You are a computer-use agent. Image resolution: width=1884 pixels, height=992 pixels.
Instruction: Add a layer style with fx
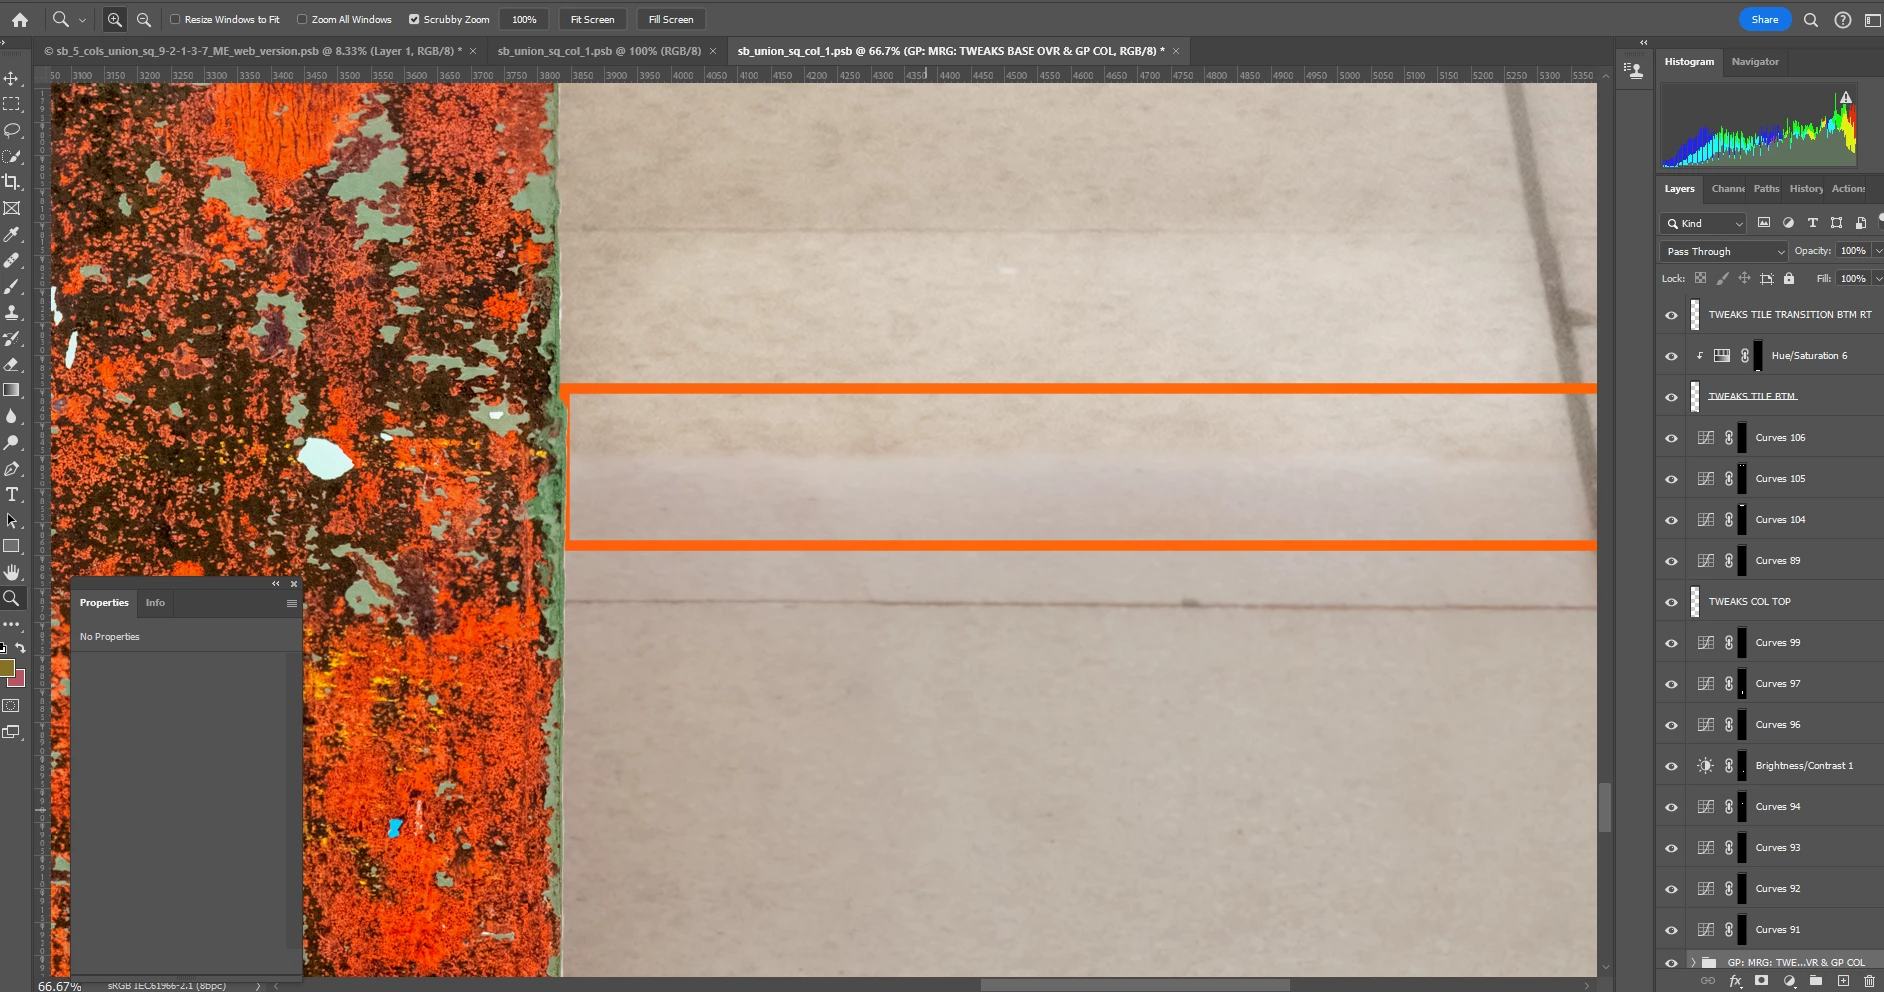(x=1735, y=981)
